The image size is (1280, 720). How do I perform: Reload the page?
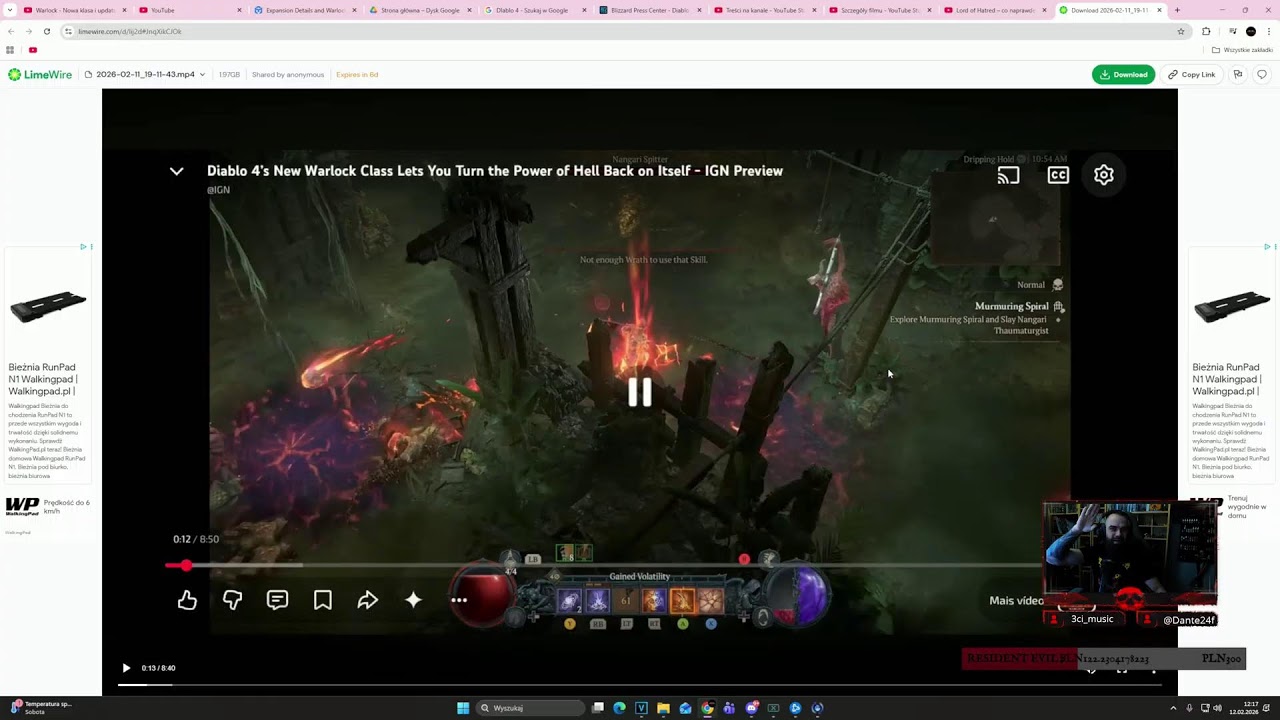(x=46, y=31)
